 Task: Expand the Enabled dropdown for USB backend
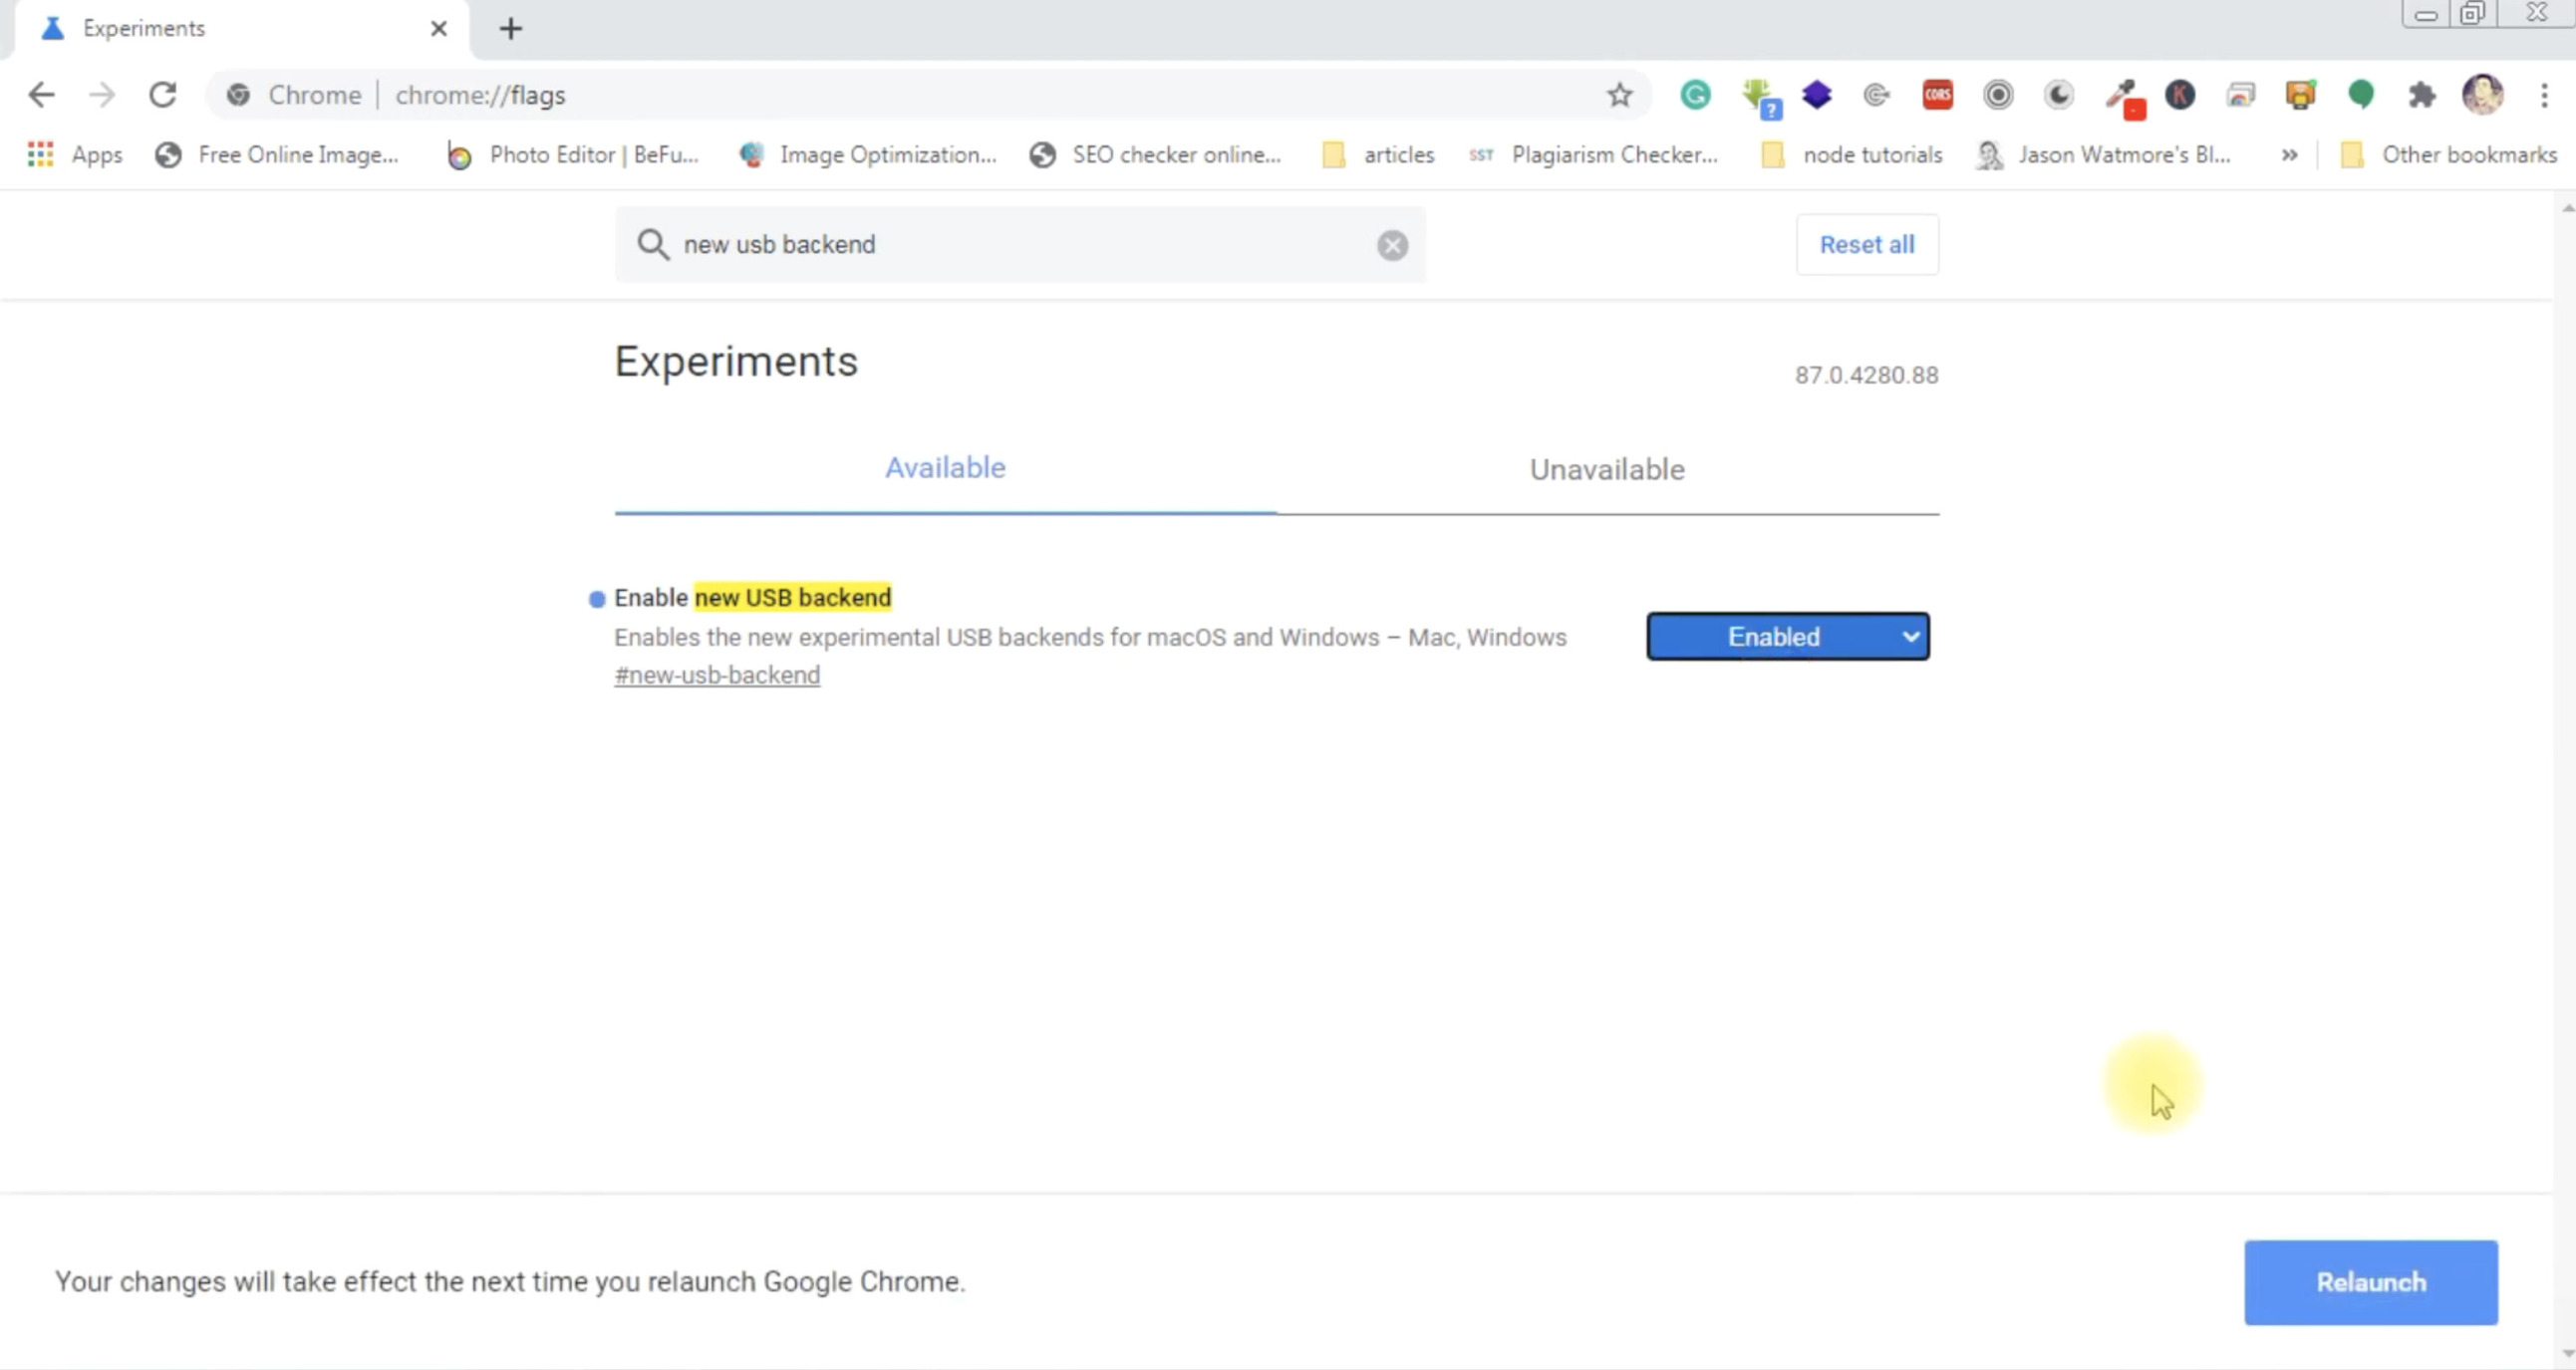pos(1789,636)
